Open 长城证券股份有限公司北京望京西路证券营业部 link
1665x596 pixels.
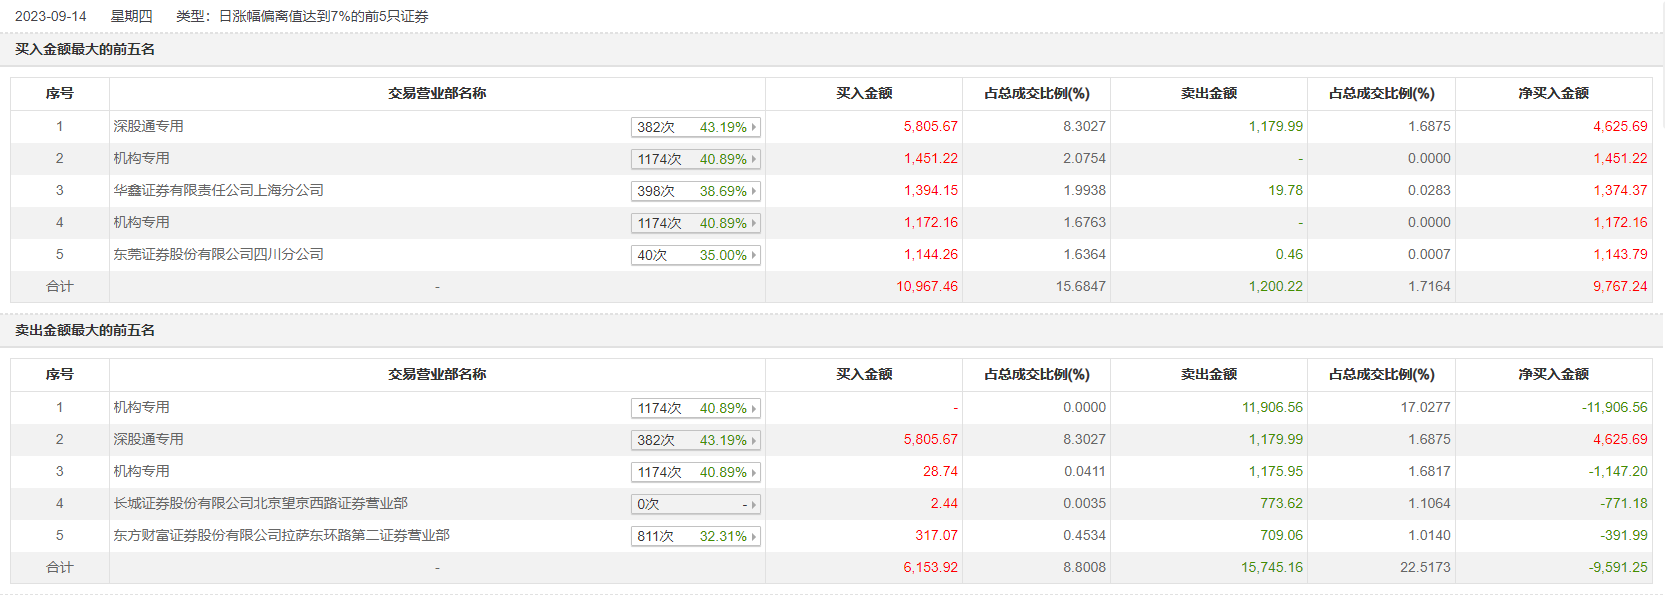(x=260, y=503)
